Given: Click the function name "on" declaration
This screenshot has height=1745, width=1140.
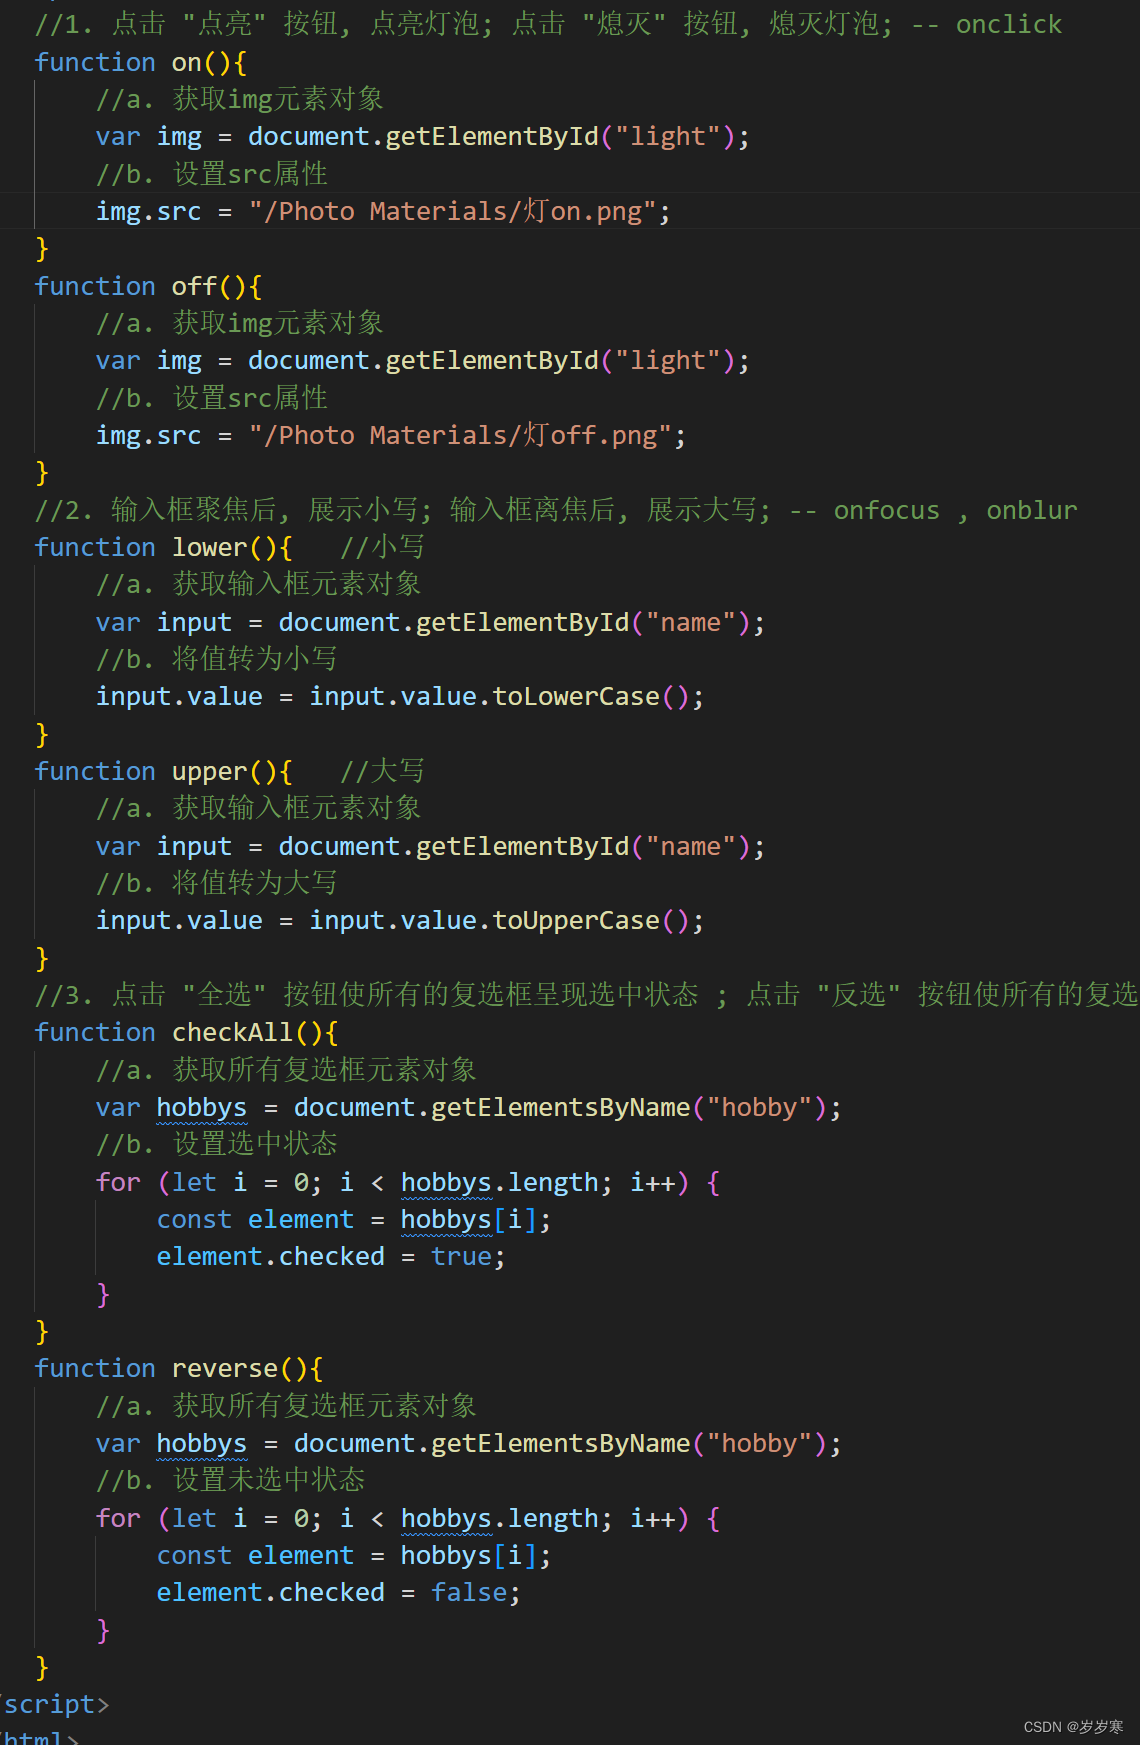Looking at the screenshot, I should [x=187, y=62].
